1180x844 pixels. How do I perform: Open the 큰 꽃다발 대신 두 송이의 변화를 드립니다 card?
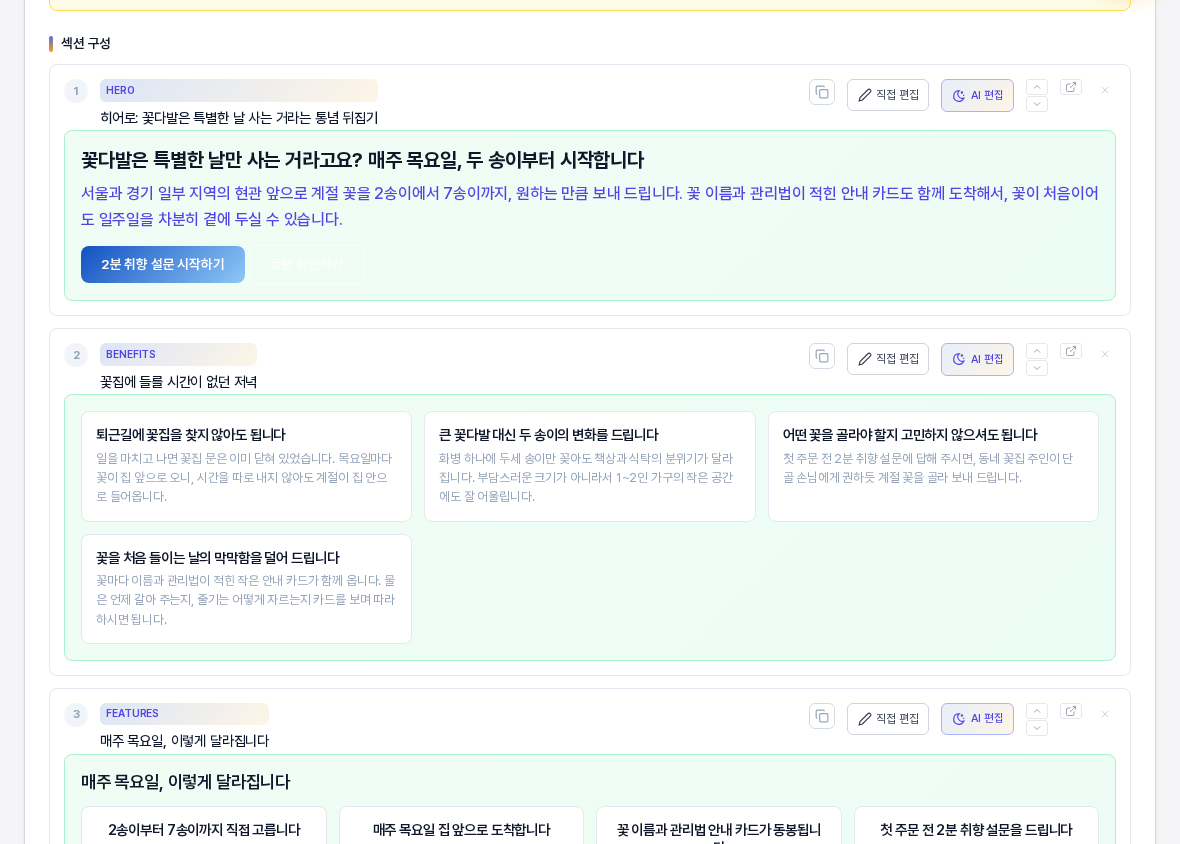coord(589,466)
